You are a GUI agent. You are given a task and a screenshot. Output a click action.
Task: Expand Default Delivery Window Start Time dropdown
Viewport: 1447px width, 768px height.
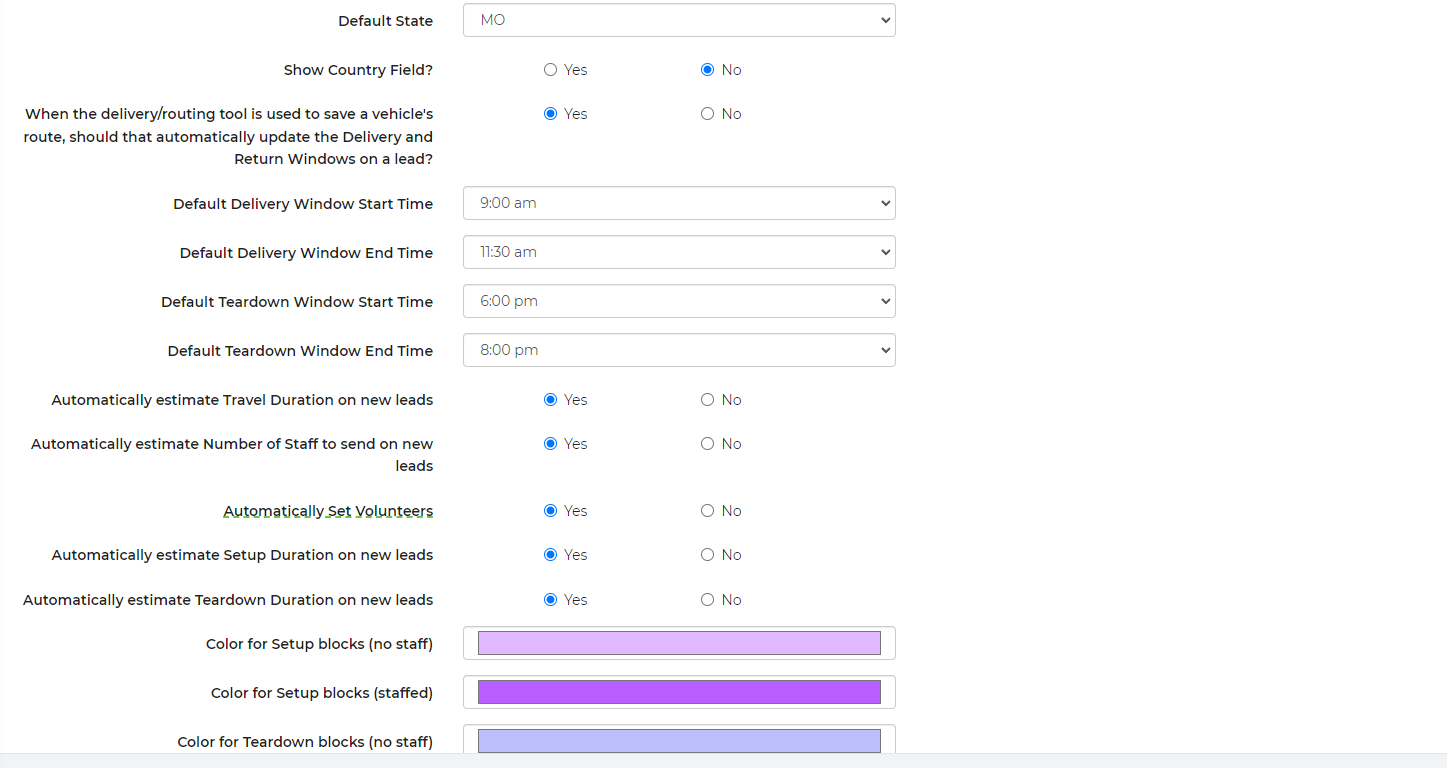(679, 203)
